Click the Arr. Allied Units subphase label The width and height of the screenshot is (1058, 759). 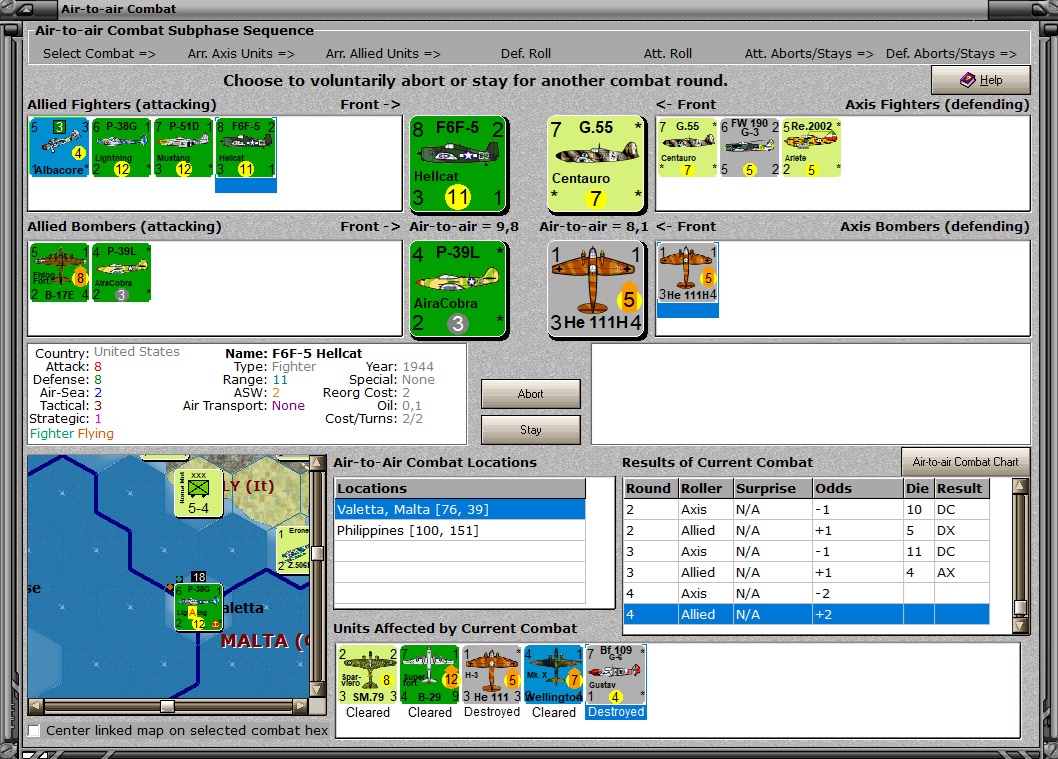pyautogui.click(x=383, y=53)
